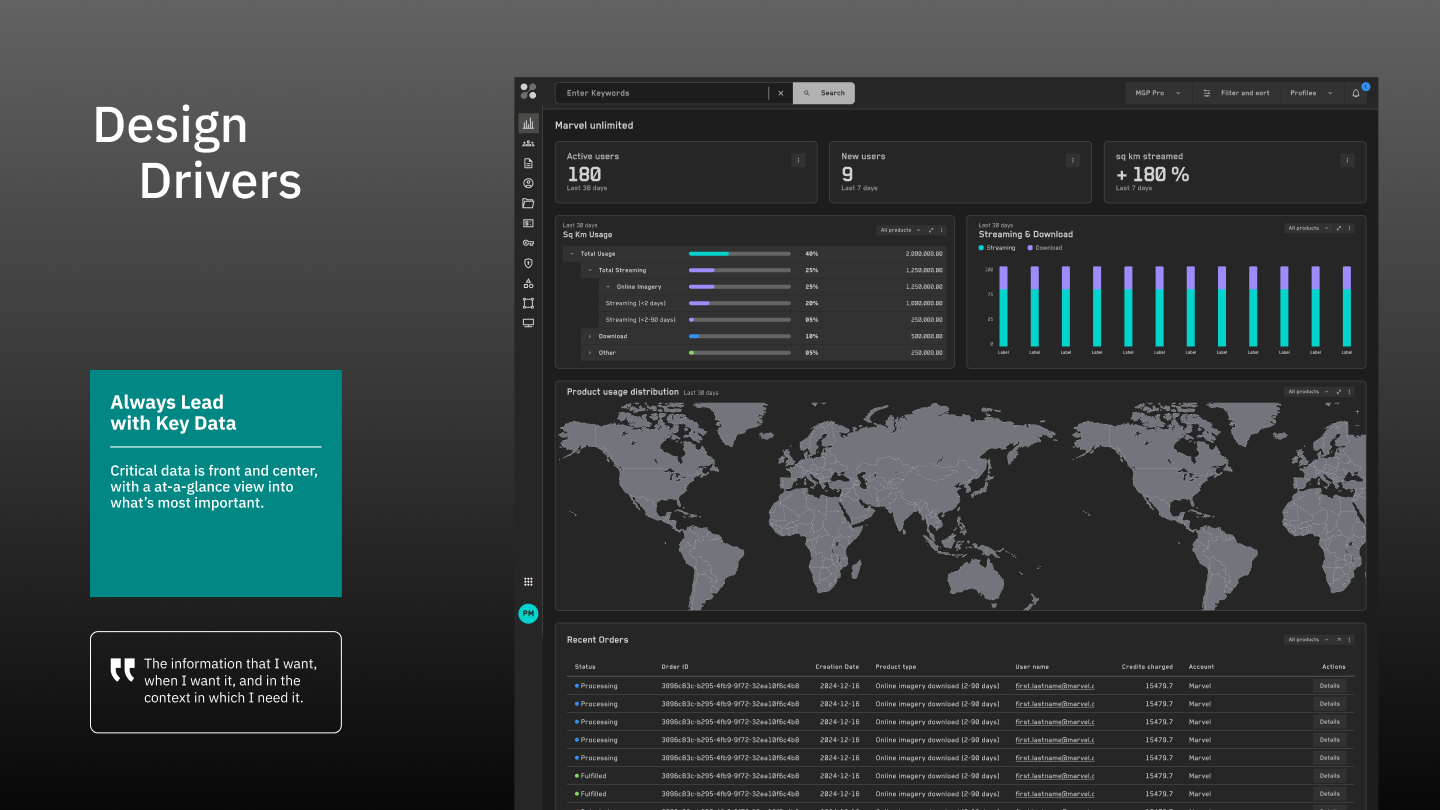Open the sq km streamed card options menu
Image resolution: width=1440 pixels, height=810 pixels.
[x=1347, y=160]
